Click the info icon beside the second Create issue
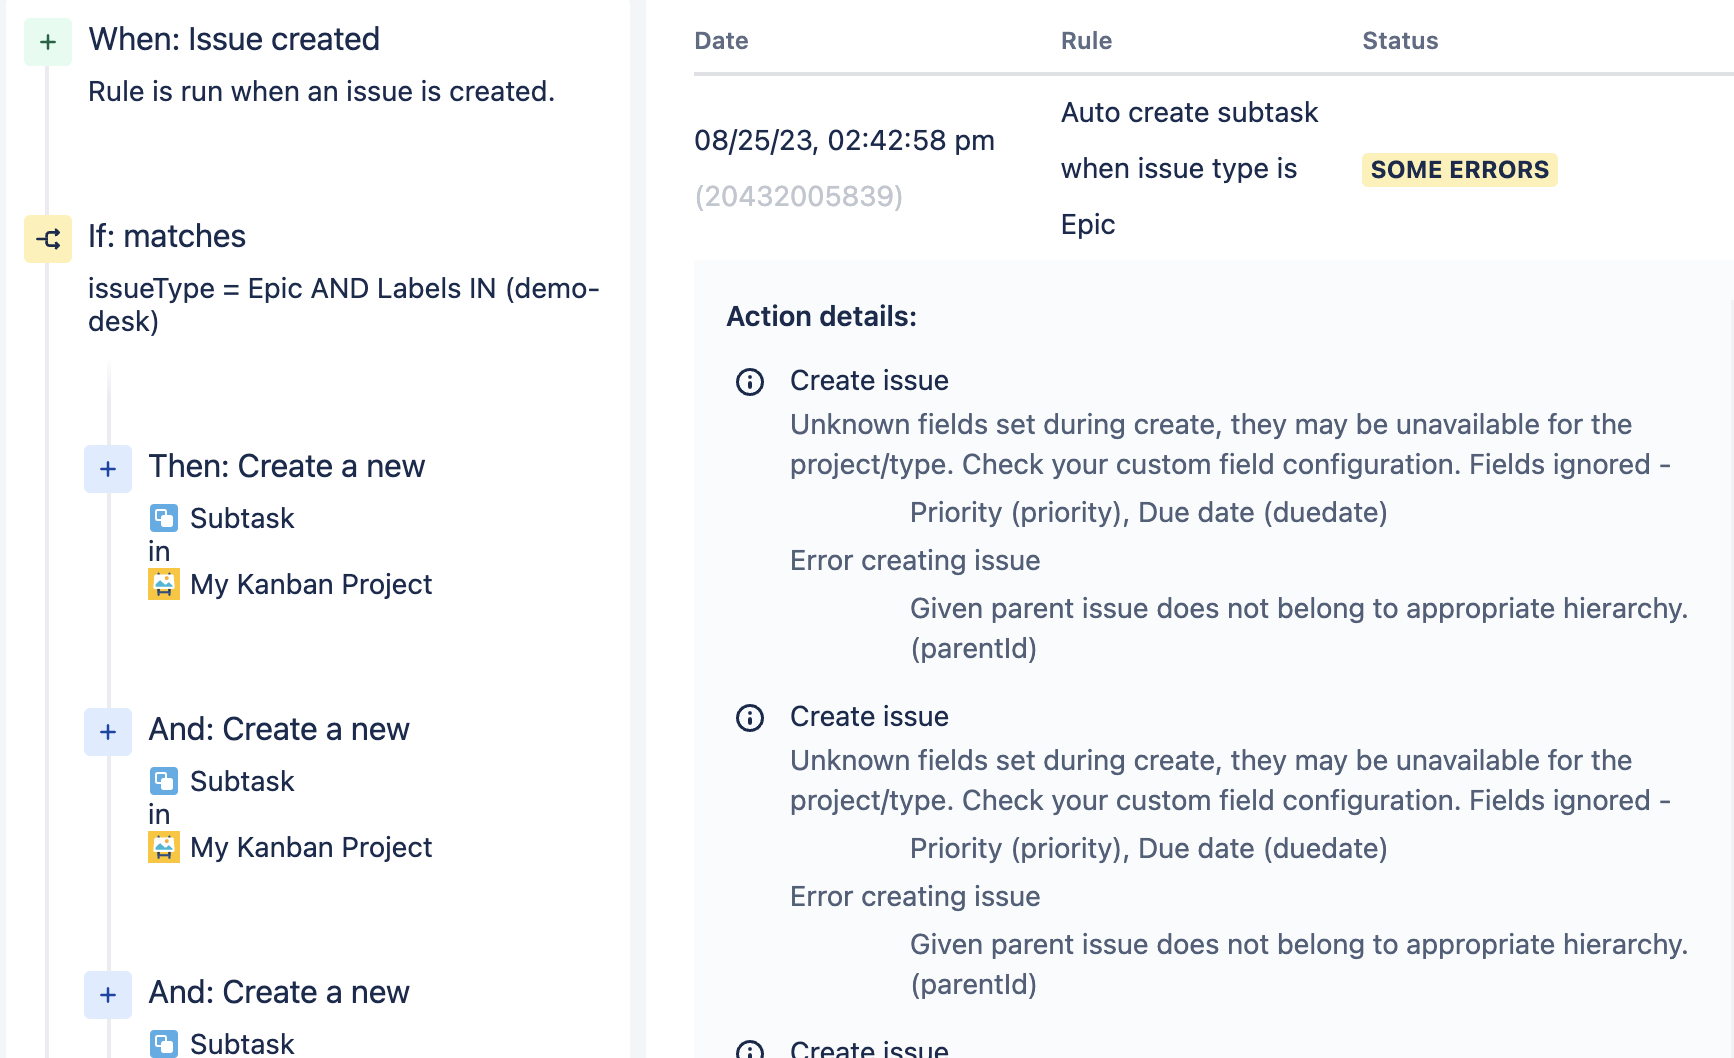 tap(750, 718)
